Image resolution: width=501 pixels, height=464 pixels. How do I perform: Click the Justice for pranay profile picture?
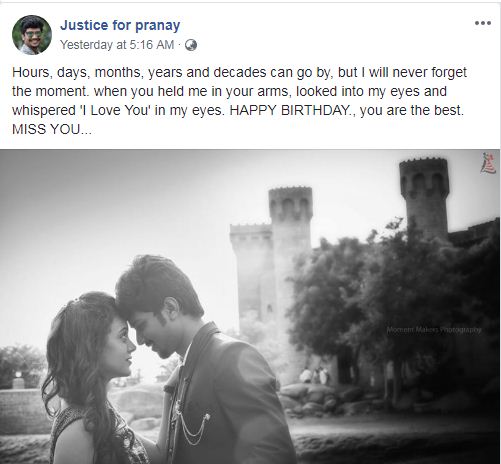click(32, 35)
